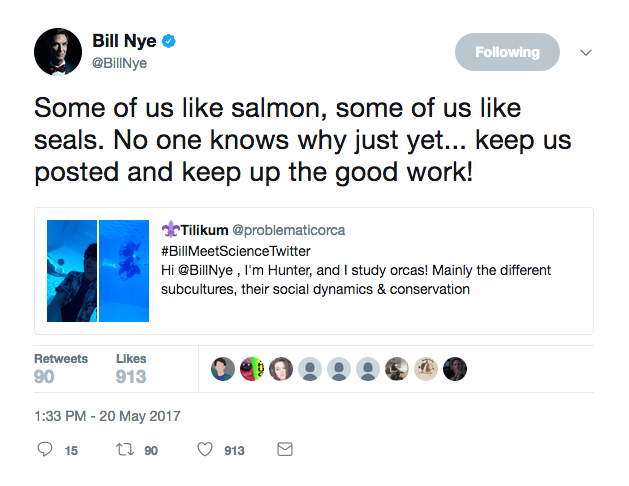Click the Bill Nye display name
Image resolution: width=629 pixels, height=486 pixels.
(125, 42)
